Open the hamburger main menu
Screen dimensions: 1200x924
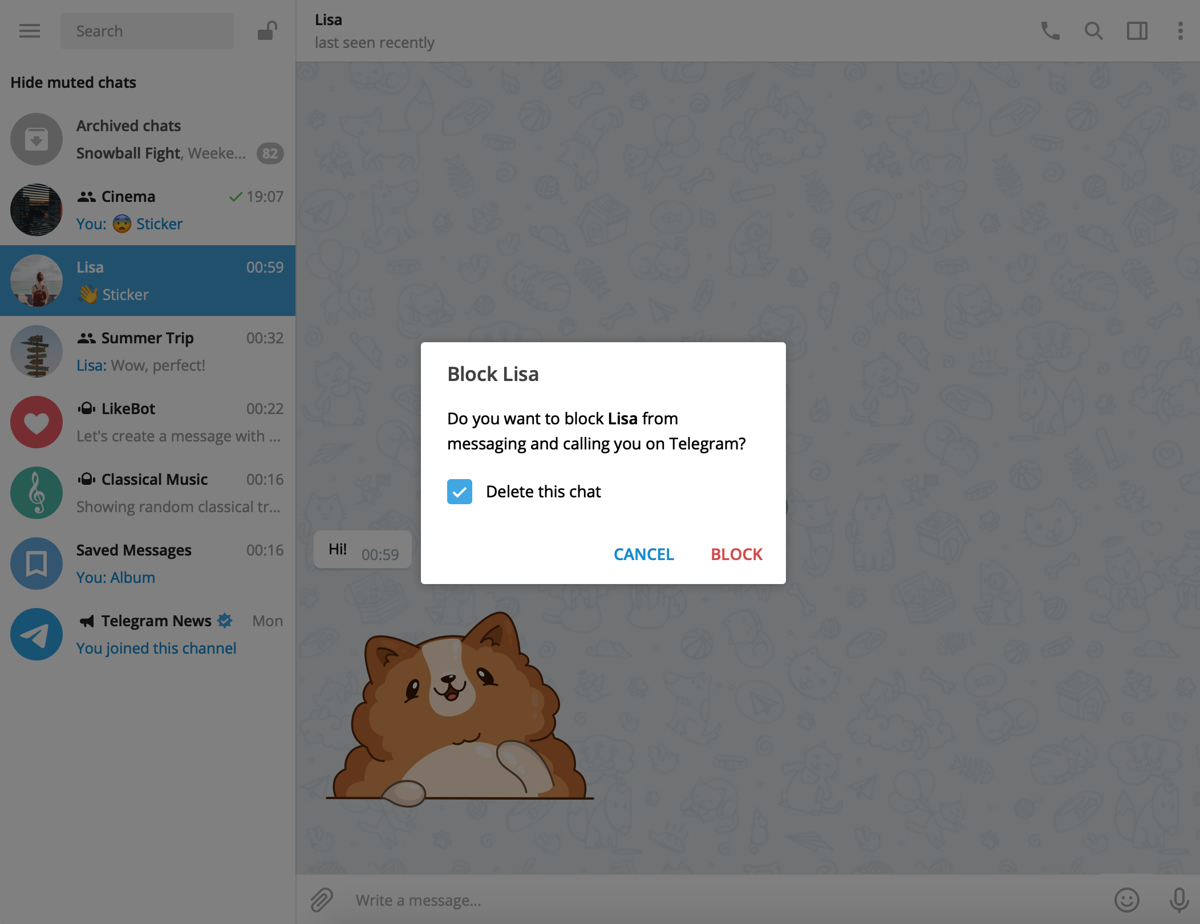pos(30,31)
